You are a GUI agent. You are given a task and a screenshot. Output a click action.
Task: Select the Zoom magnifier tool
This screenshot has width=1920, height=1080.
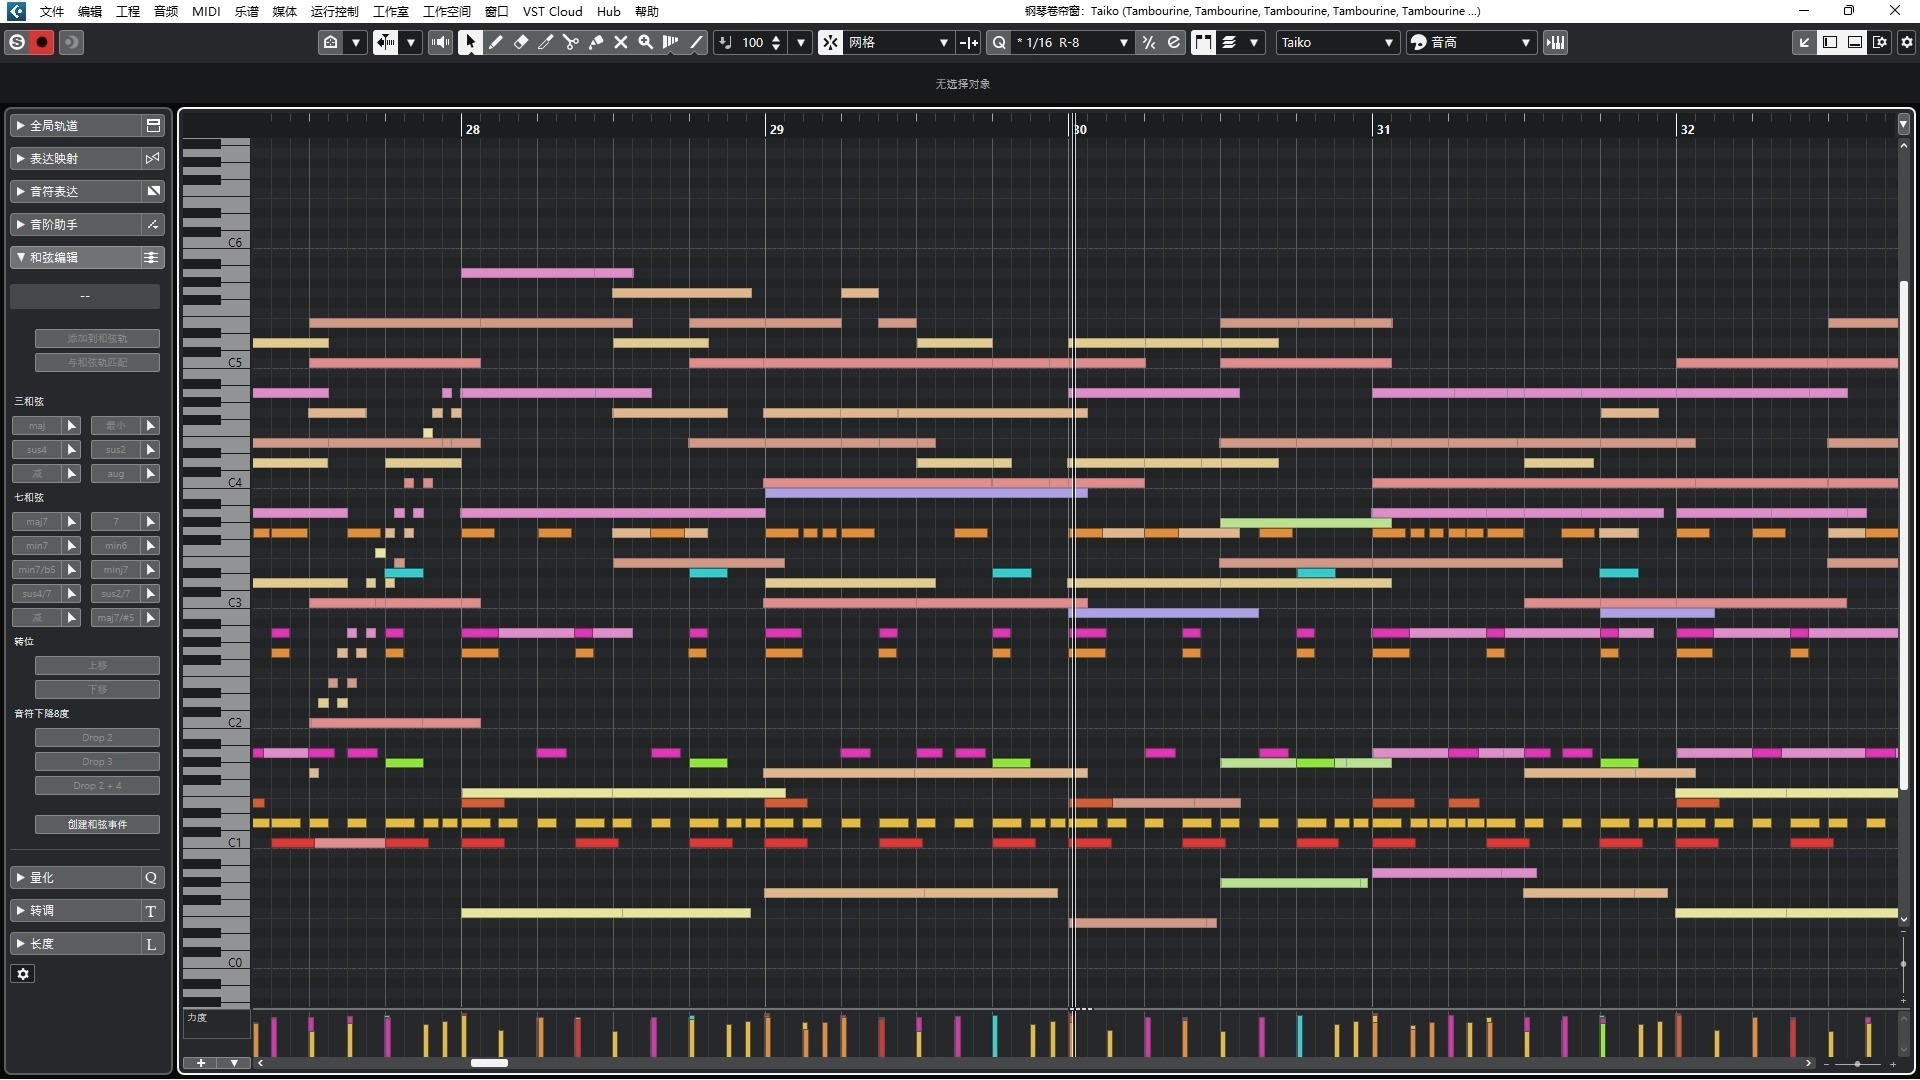[646, 42]
